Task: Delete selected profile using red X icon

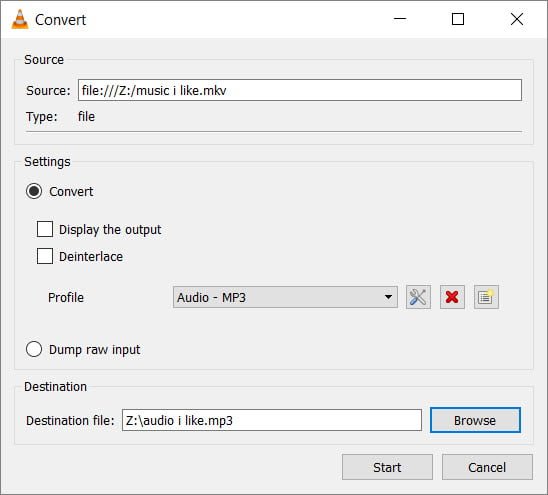Action: [x=452, y=297]
